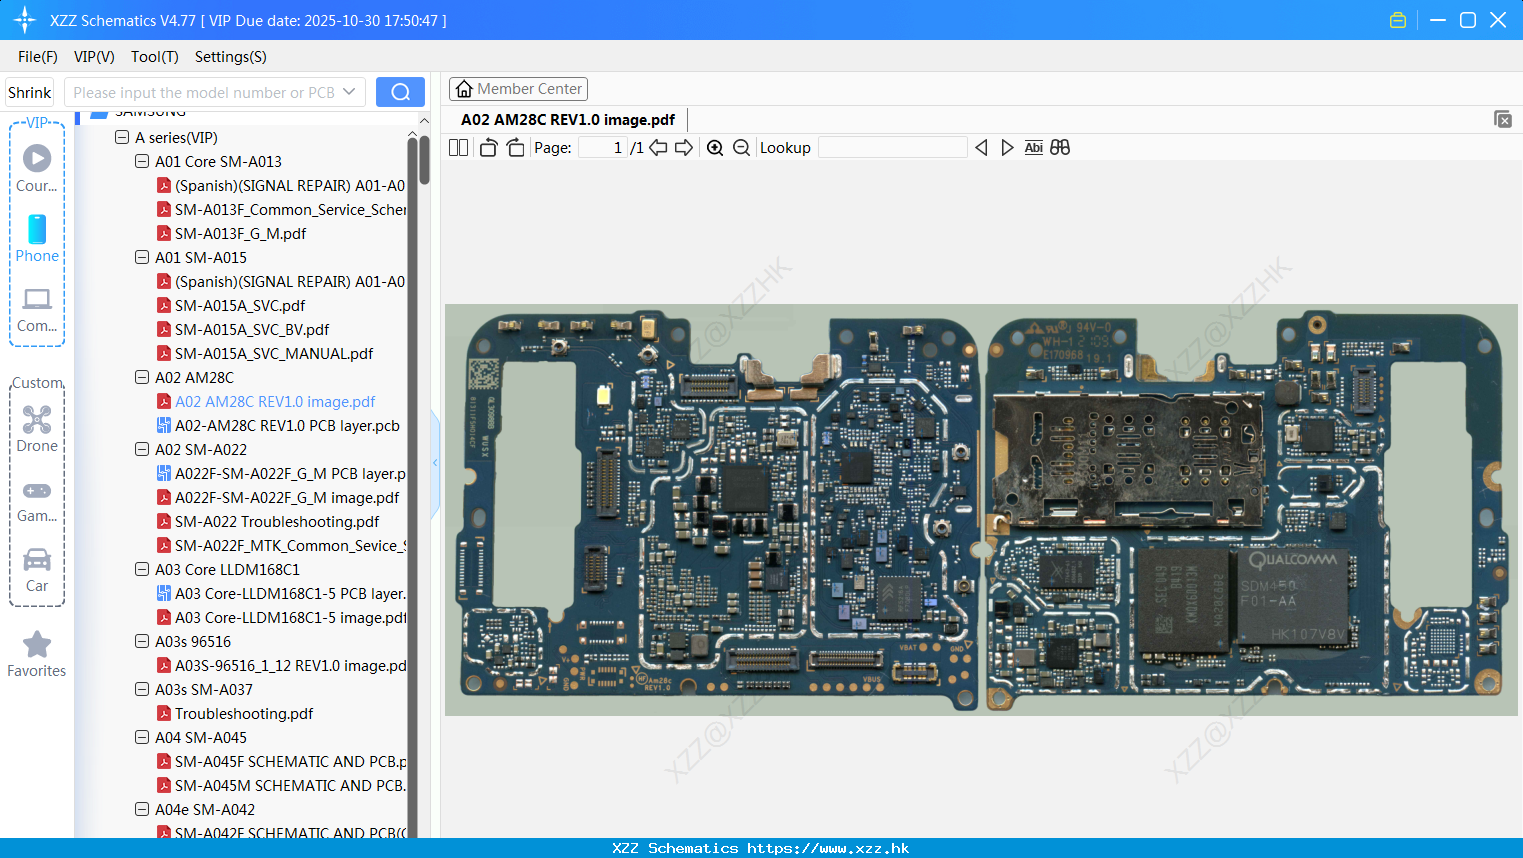Open the File(F) menu
The height and width of the screenshot is (858, 1523).
coord(38,57)
